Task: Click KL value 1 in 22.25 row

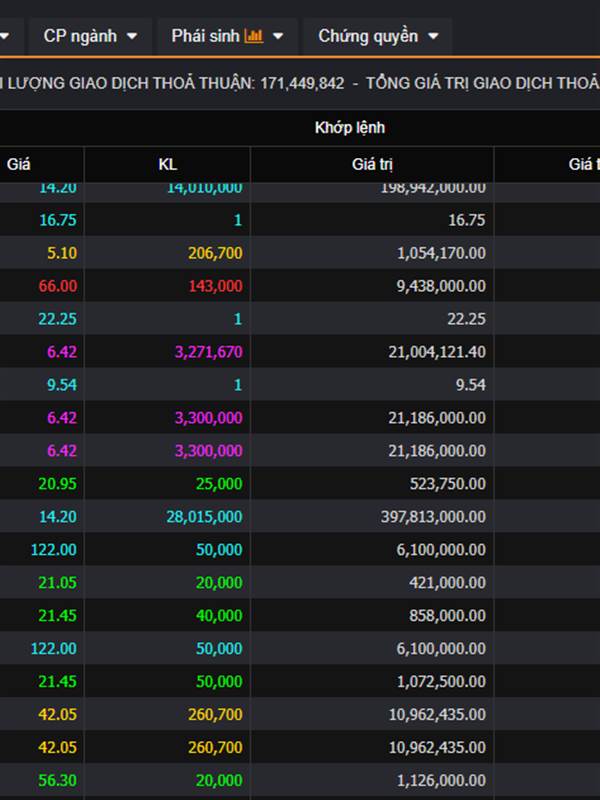Action: [x=238, y=319]
